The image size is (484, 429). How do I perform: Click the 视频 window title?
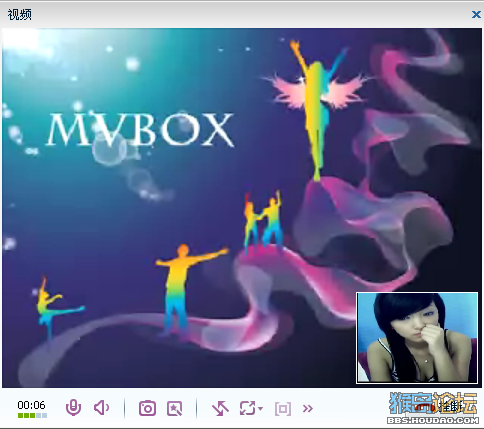[x=20, y=14]
